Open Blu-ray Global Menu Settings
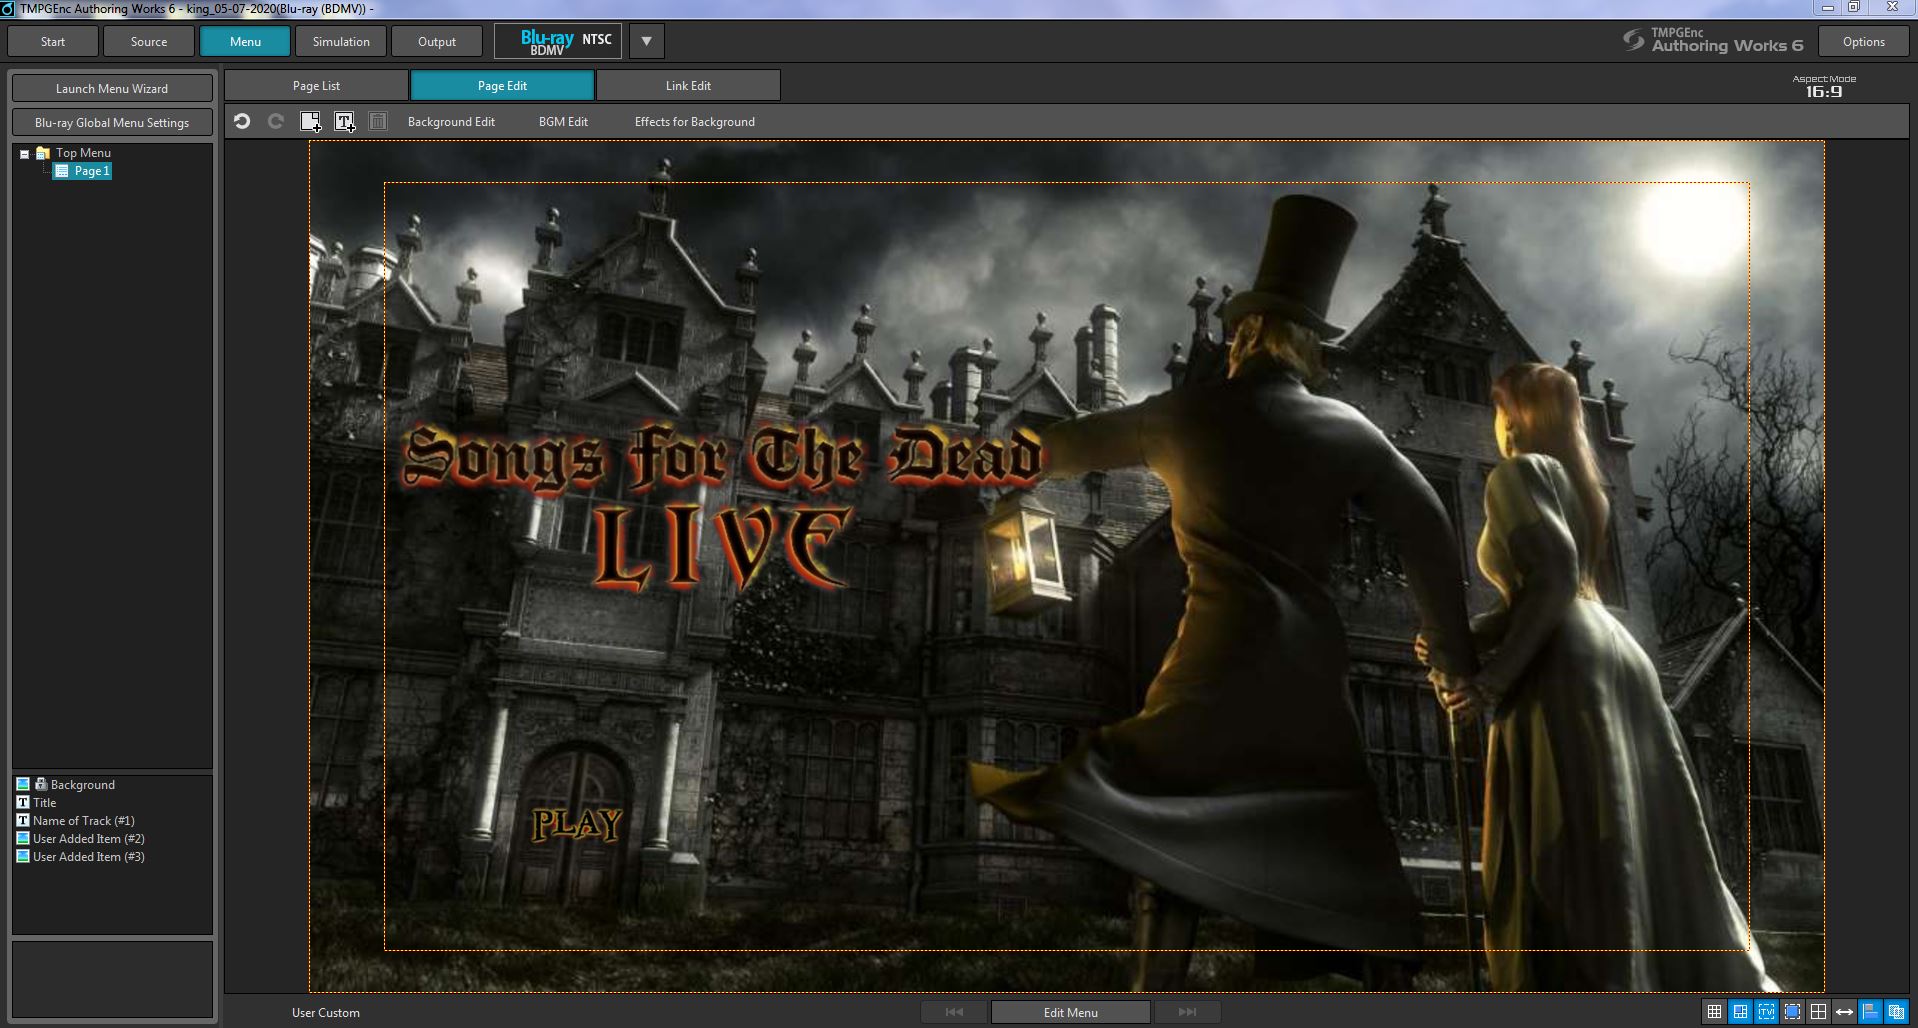 pos(112,122)
